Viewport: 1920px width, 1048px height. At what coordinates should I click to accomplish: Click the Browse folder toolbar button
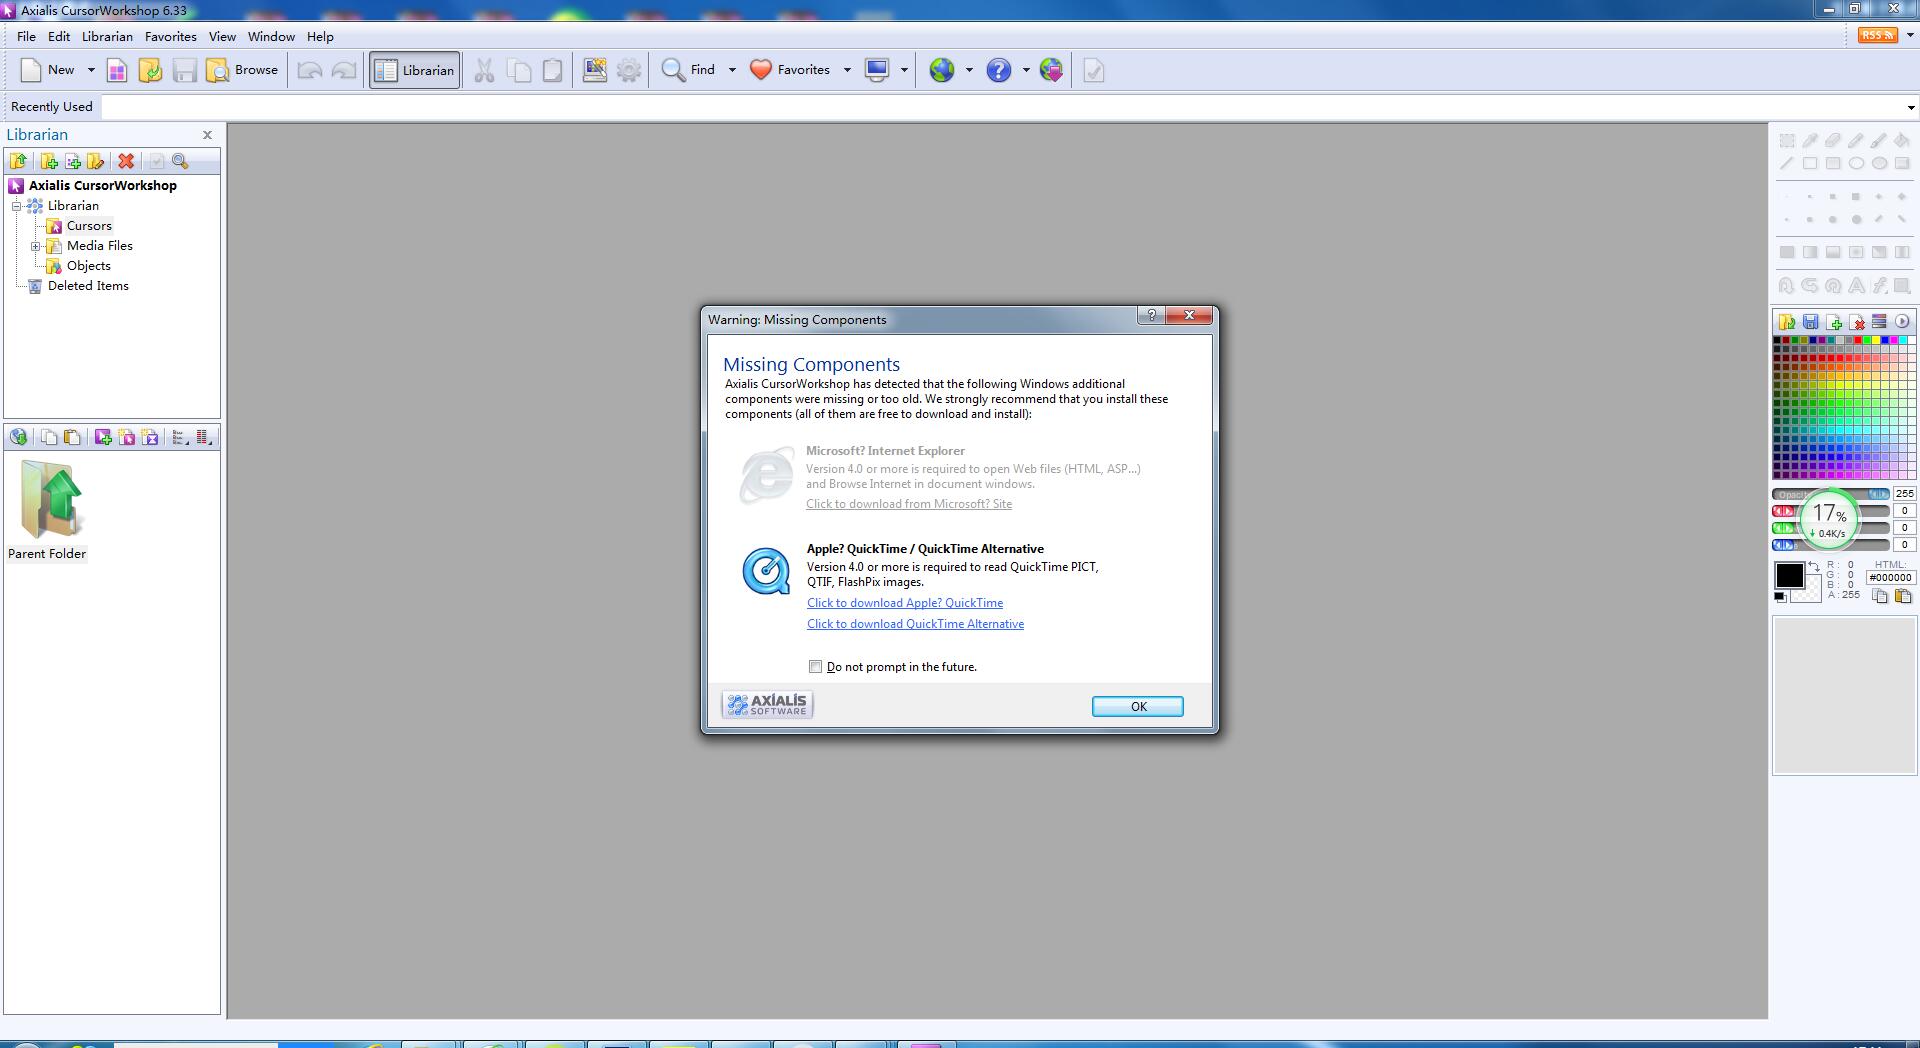[242, 70]
